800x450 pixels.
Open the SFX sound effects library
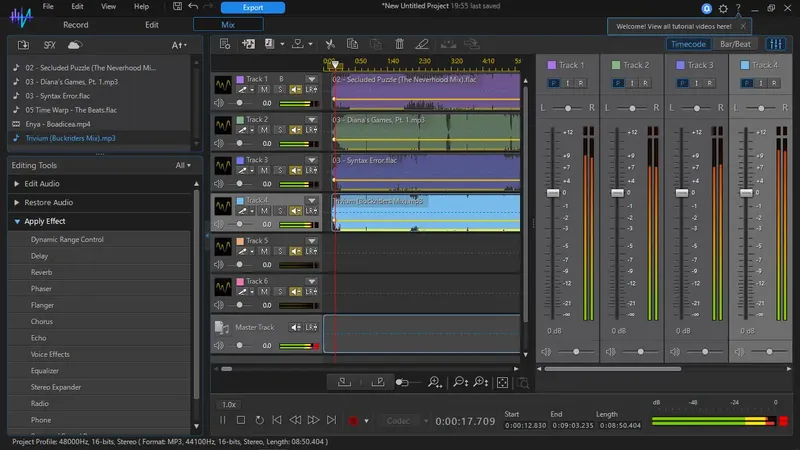49,45
